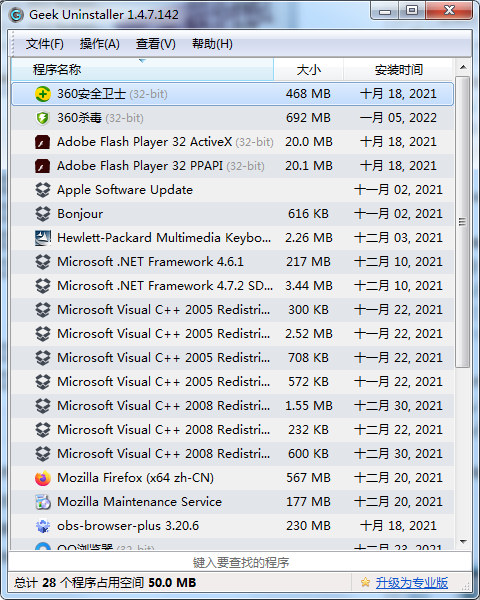This screenshot has height=600, width=480.
Task: Click the Hewlett-Packard Multimedia Keyboard icon
Action: [x=43, y=238]
